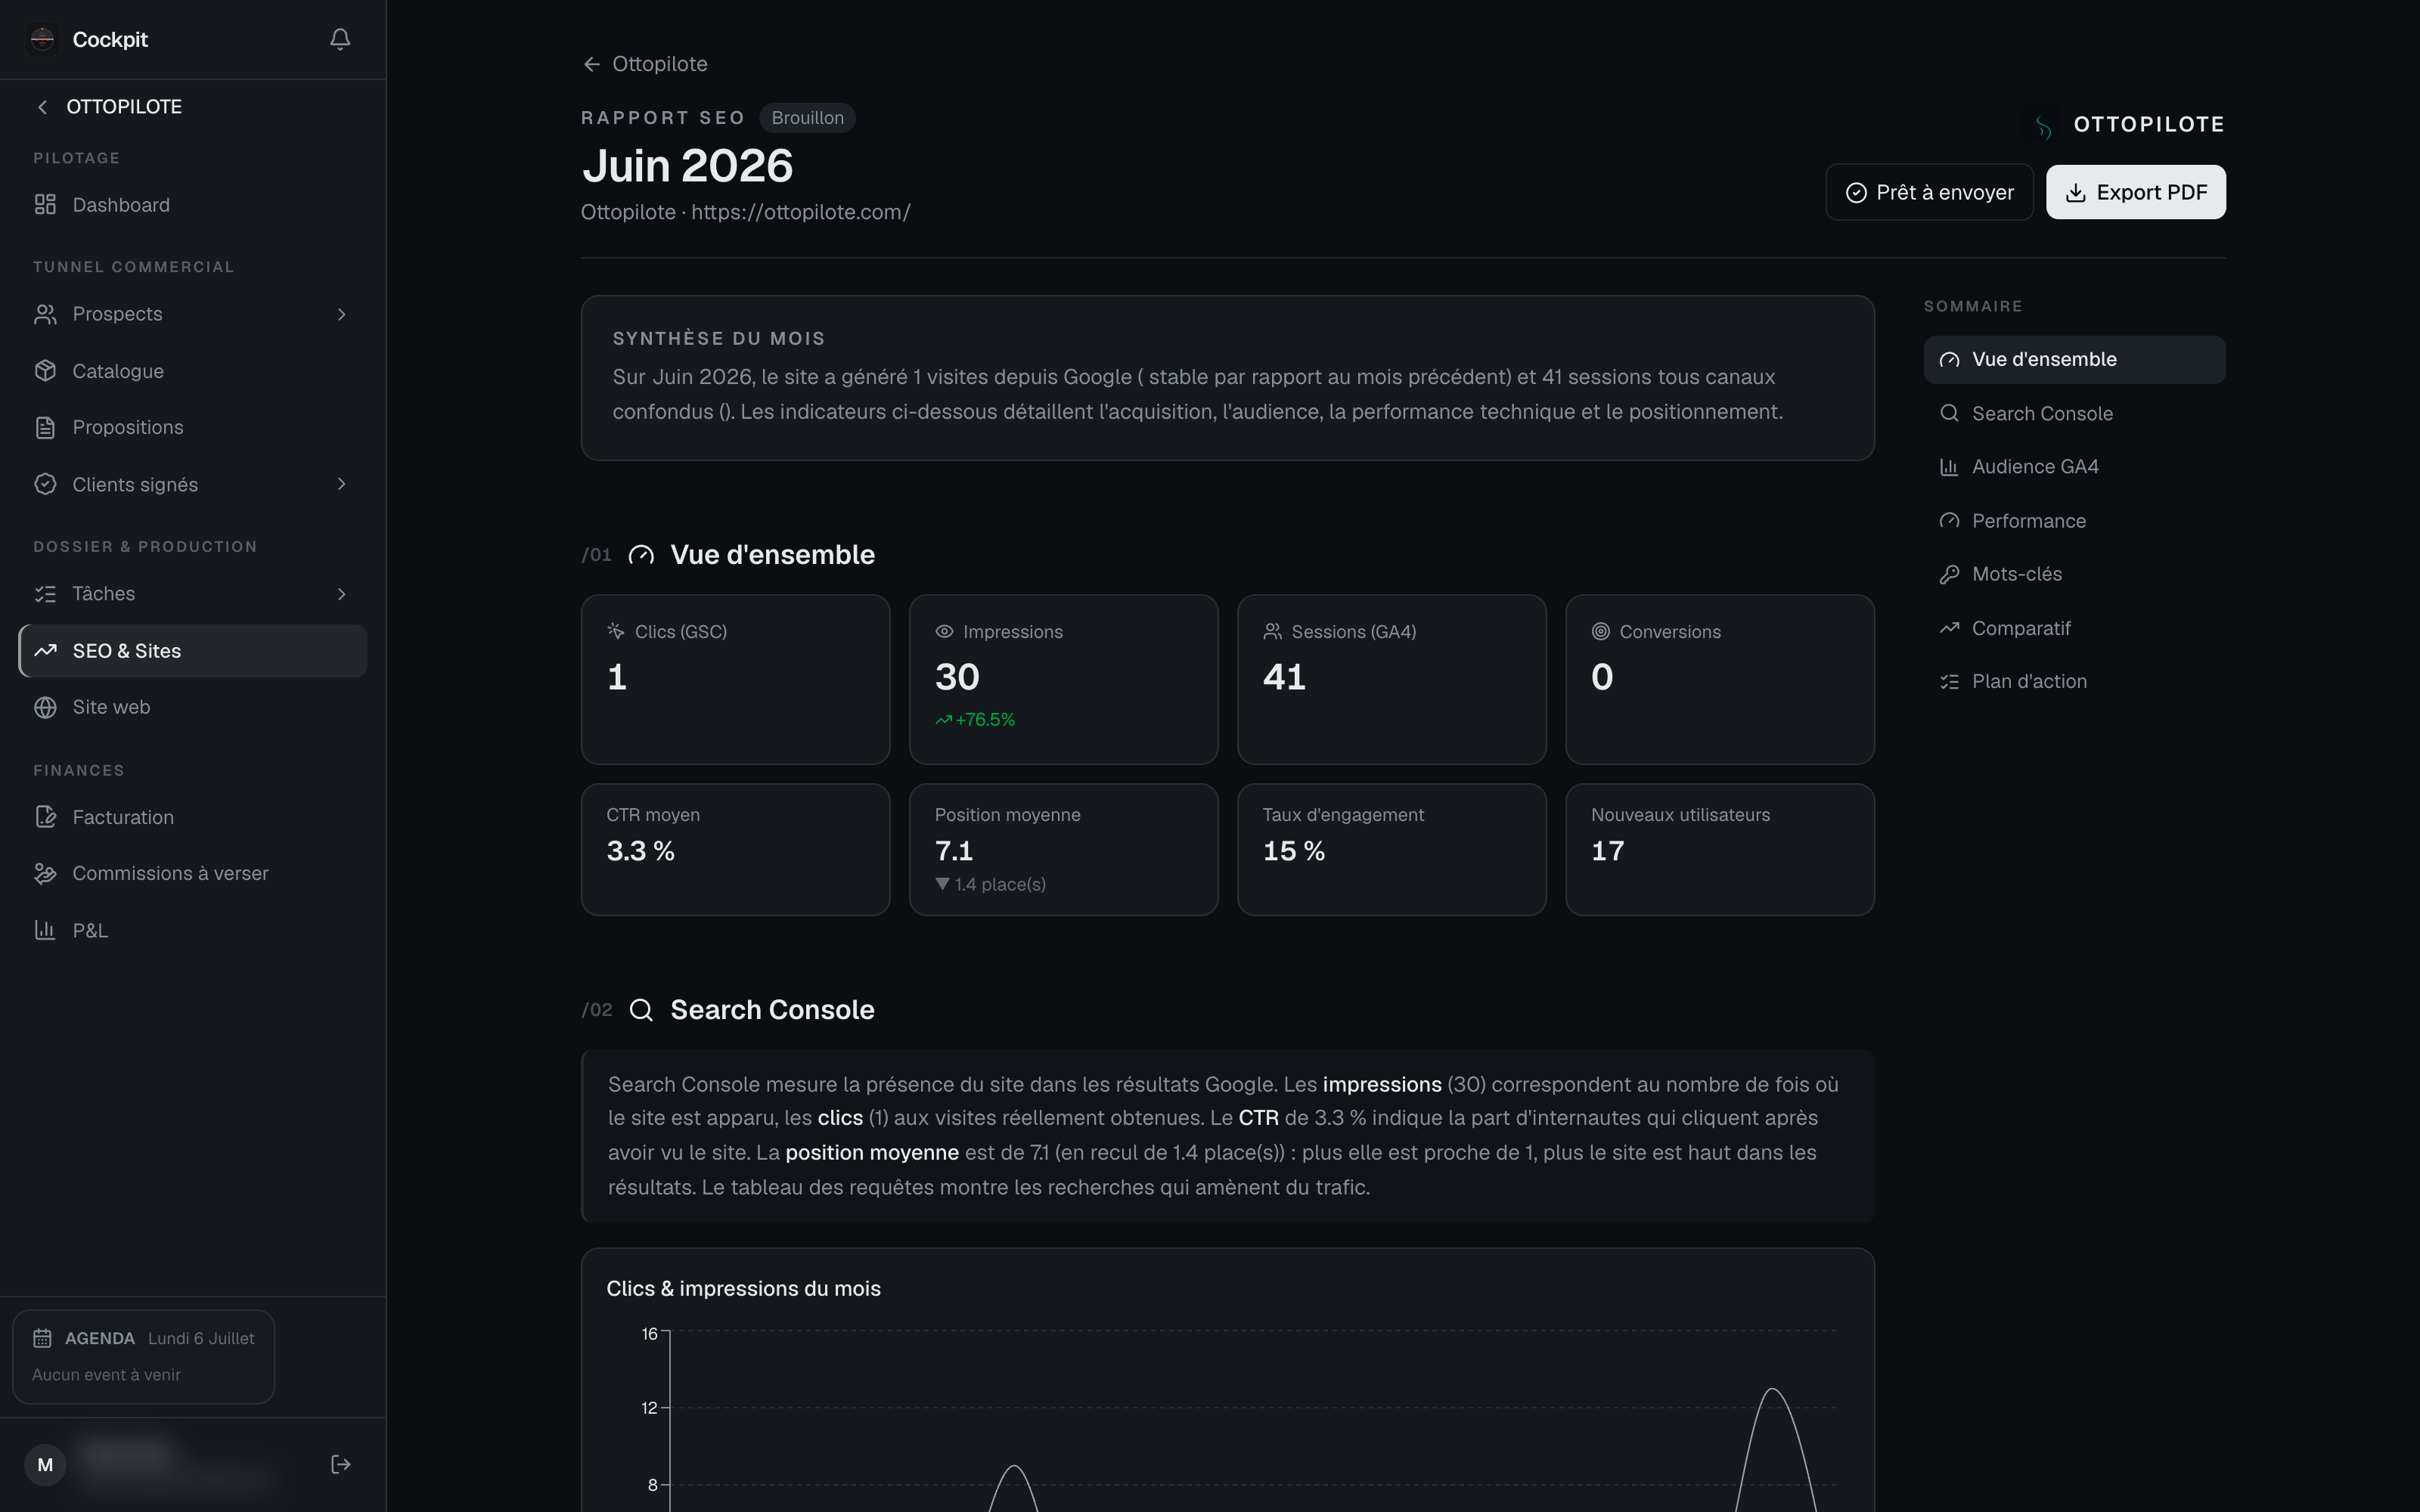The width and height of the screenshot is (2420, 1512).
Task: Click the Vue d'ensemble gauge heading icon
Action: [641, 555]
